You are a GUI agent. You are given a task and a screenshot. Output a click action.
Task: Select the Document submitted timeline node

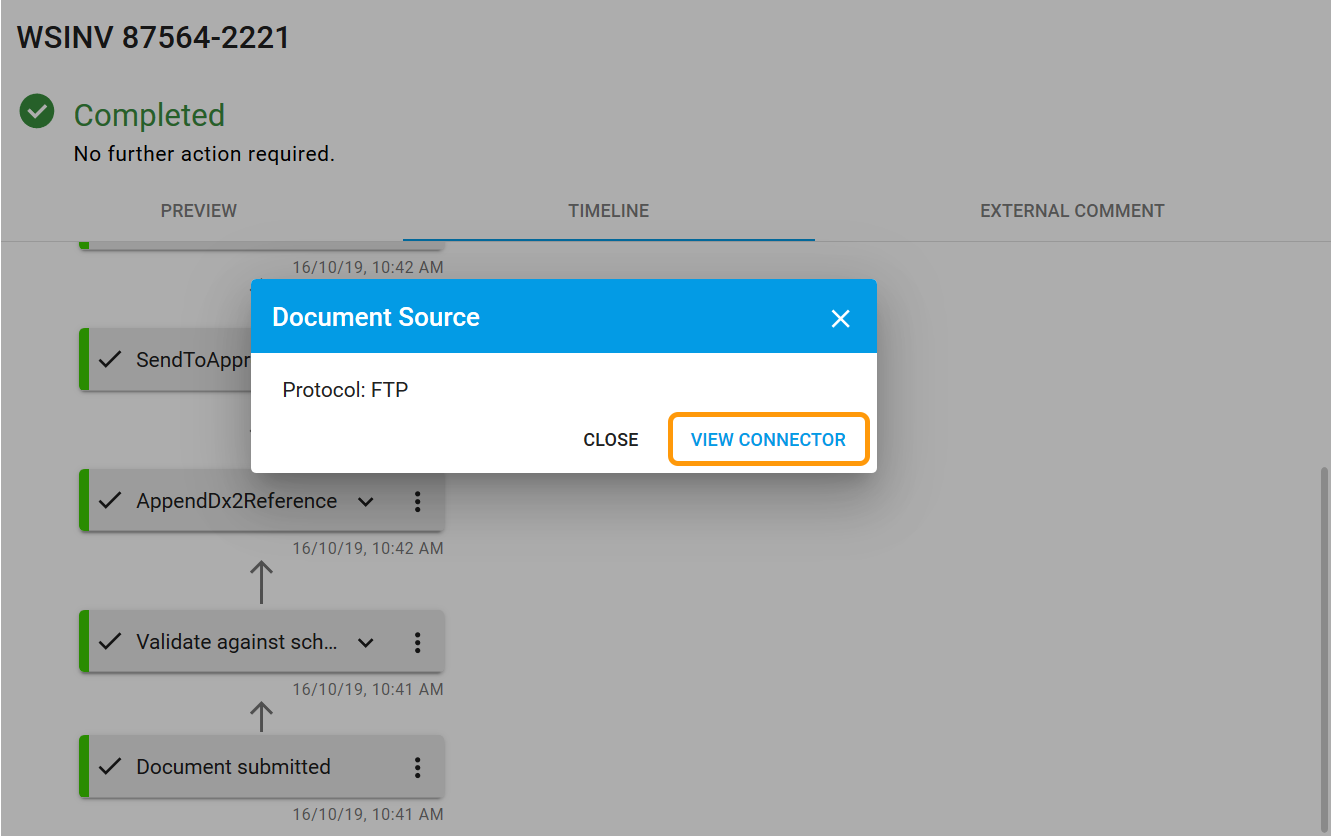click(233, 766)
